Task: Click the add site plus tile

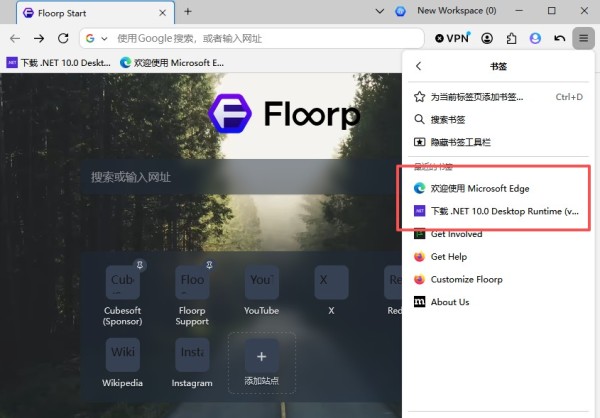Action: tap(262, 363)
